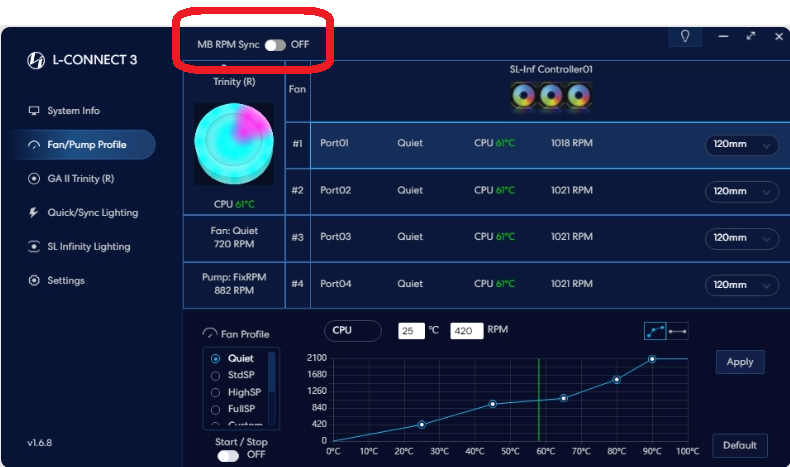The image size is (790, 467).
Task: Open GA II Trinity (R) page
Action: coord(81,179)
